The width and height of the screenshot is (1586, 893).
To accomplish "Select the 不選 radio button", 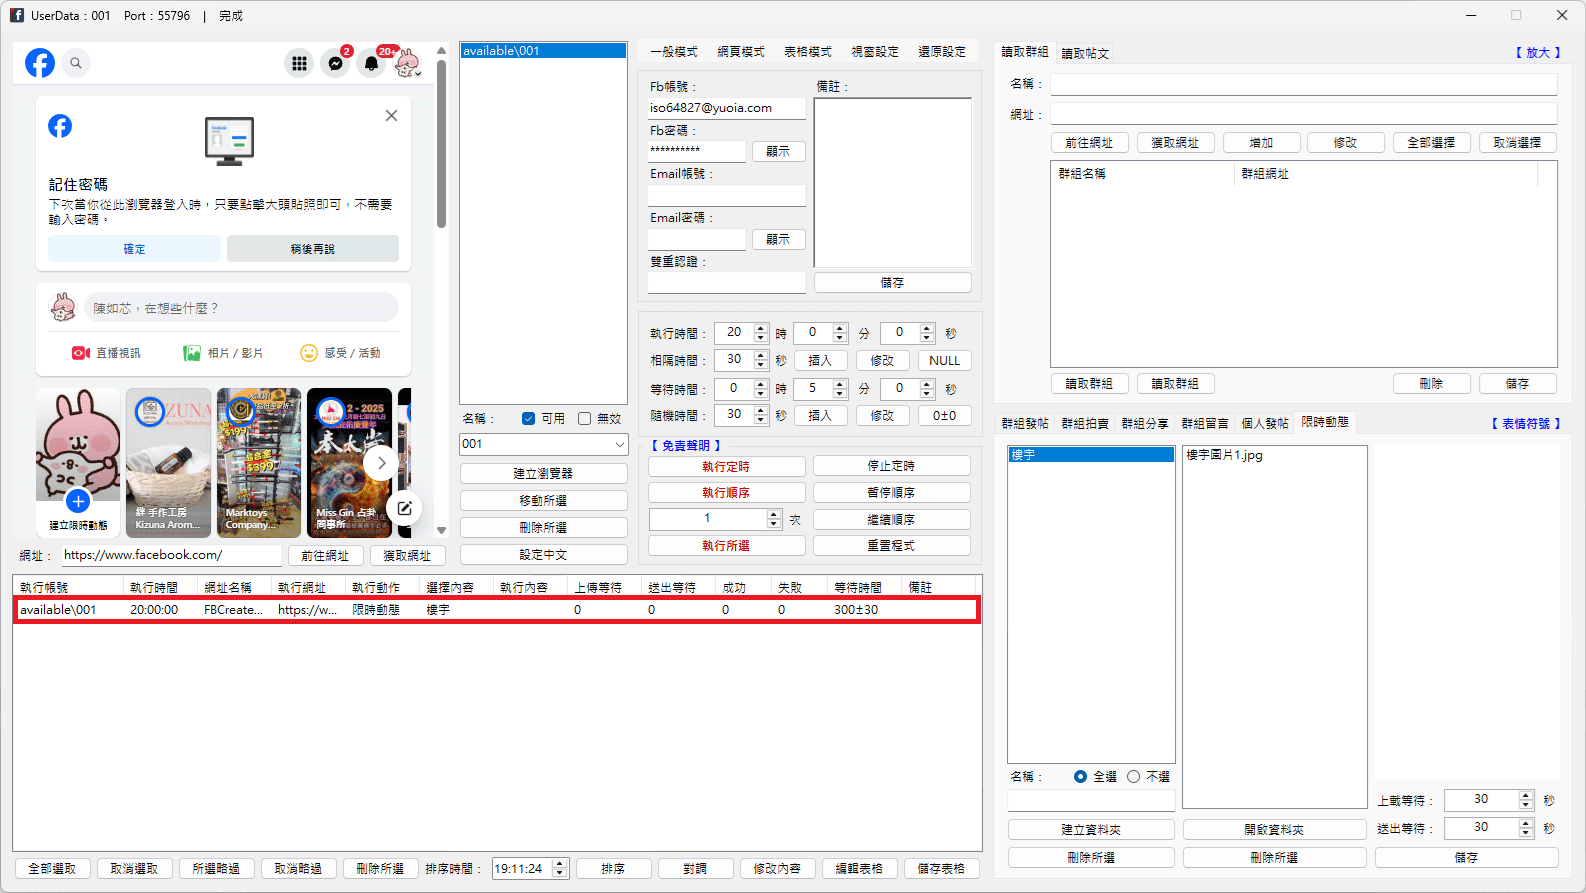I will pyautogui.click(x=1133, y=777).
